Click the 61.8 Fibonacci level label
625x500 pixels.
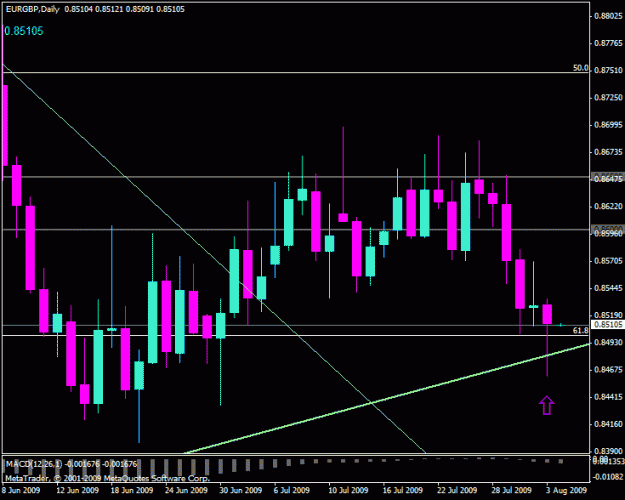point(580,331)
